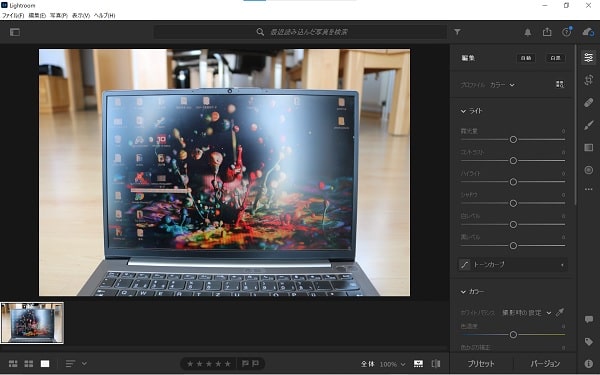Click 全体 fit zoom button
600x375 pixels.
[367, 364]
